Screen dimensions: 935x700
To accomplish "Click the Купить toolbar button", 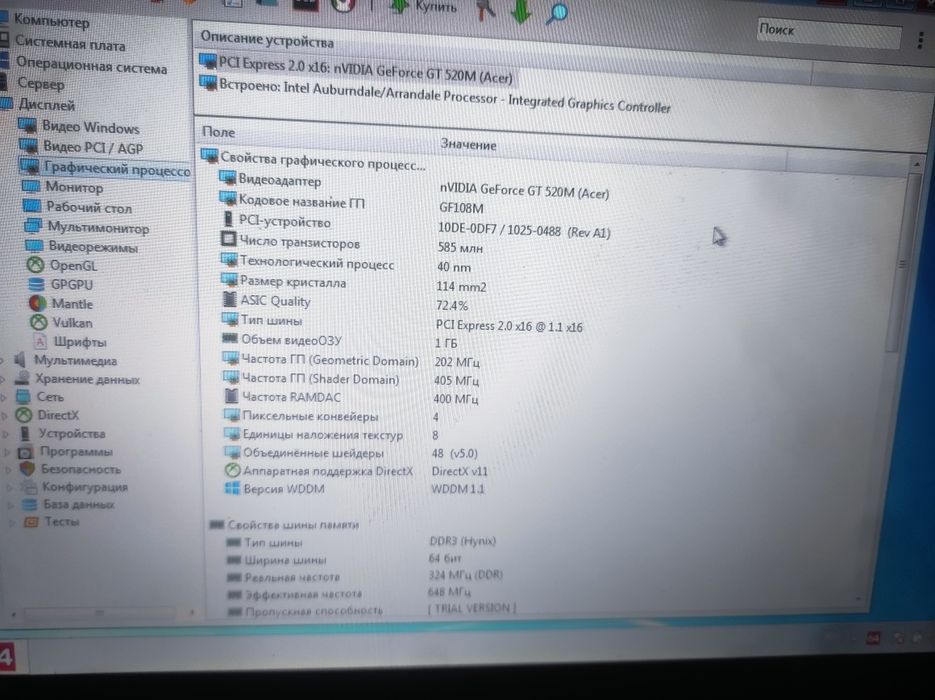I will click(x=425, y=7).
